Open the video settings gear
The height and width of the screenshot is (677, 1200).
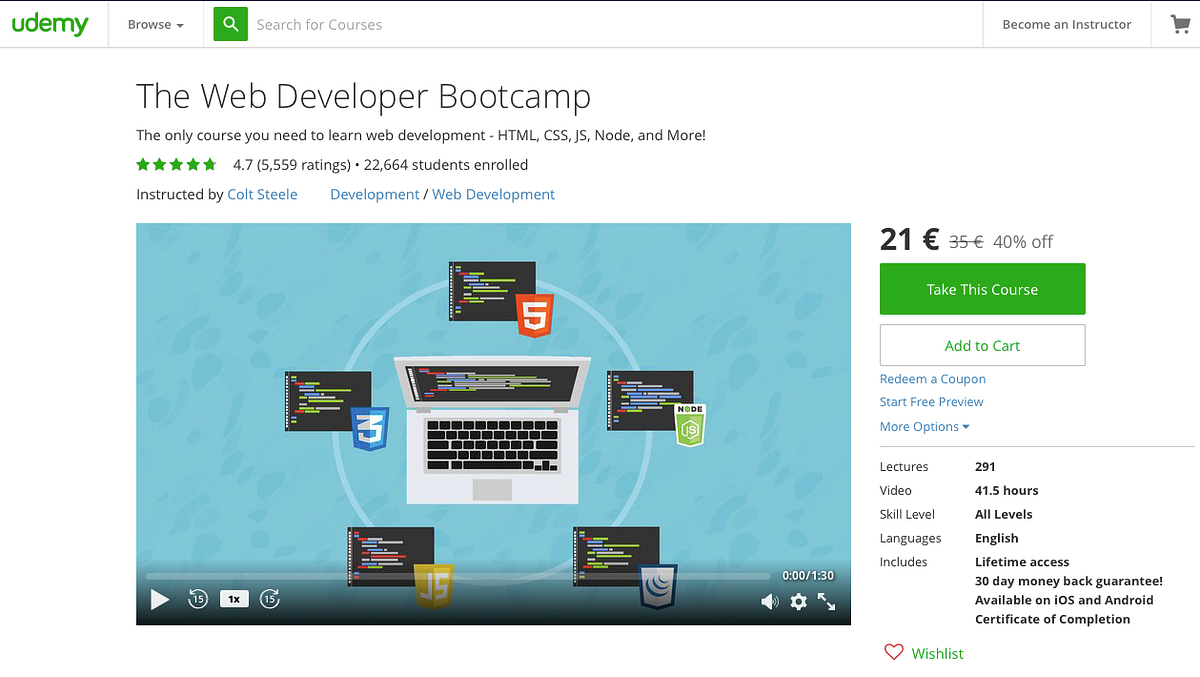coord(798,601)
